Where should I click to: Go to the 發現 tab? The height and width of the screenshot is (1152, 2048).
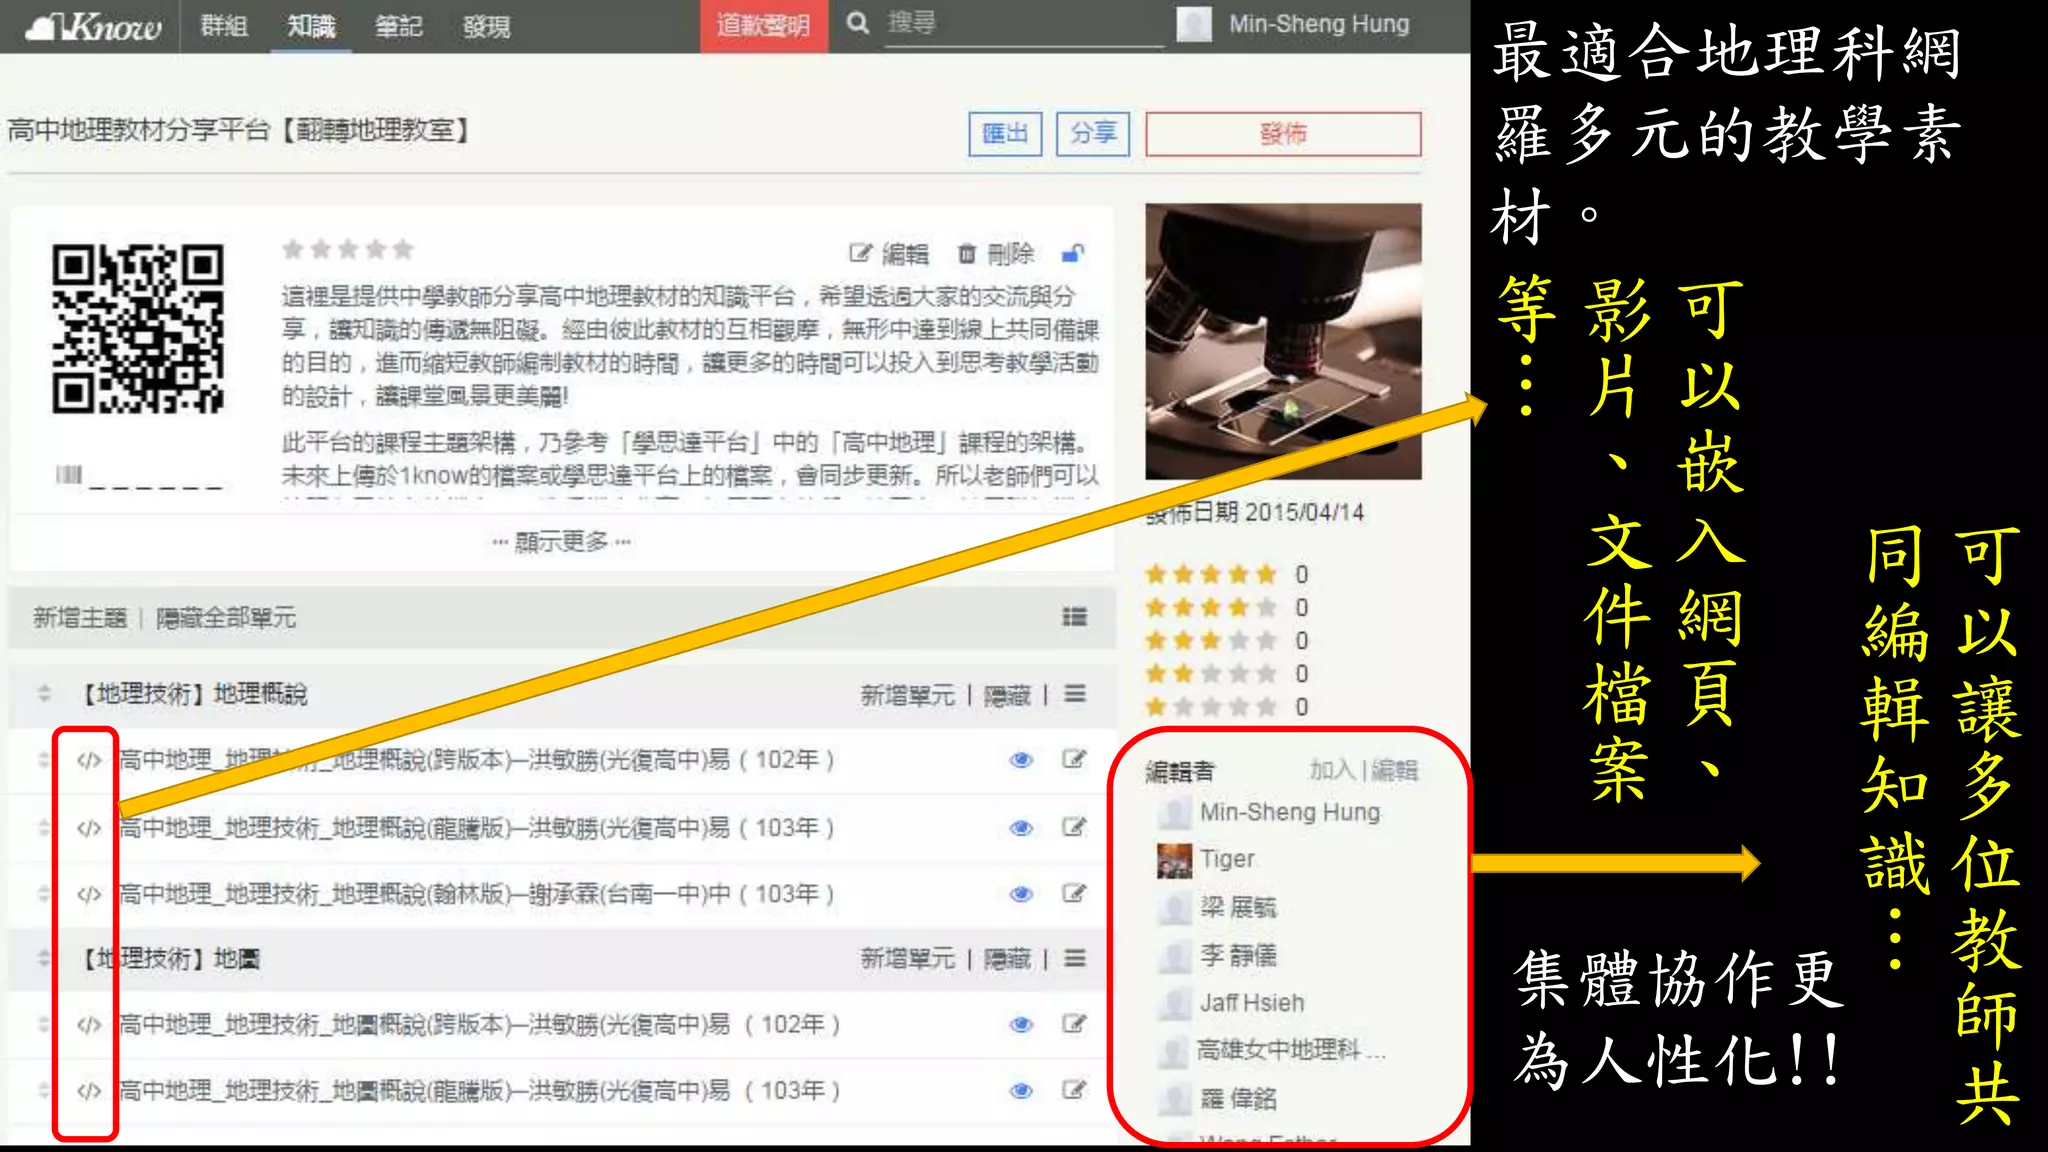point(487,26)
